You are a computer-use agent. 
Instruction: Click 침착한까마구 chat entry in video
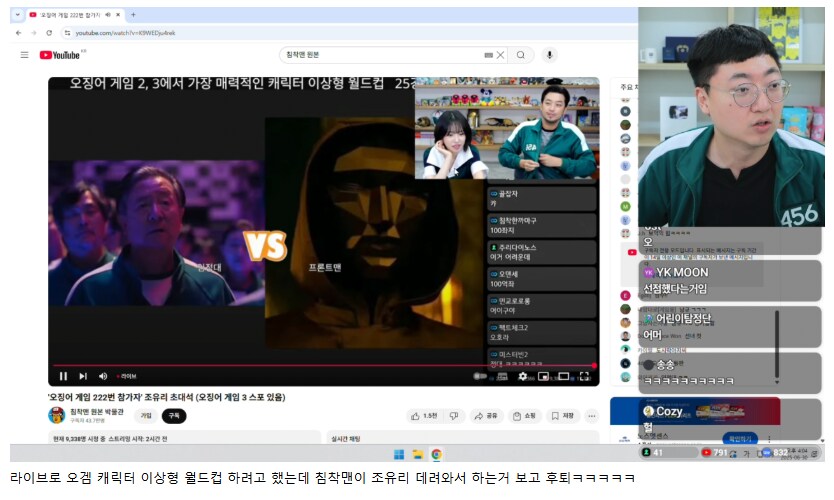coord(541,225)
